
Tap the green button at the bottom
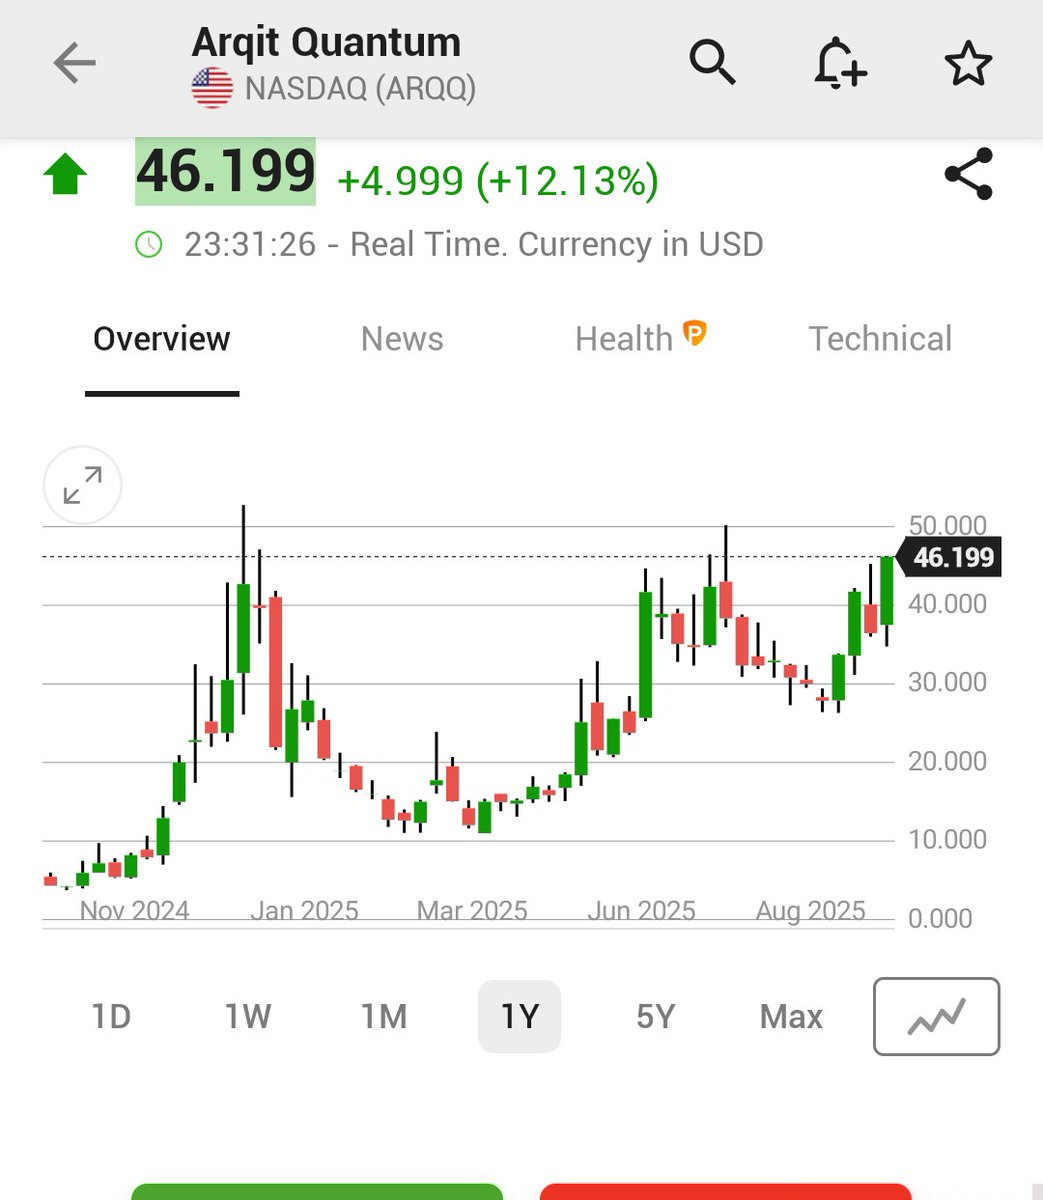pyautogui.click(x=317, y=1192)
